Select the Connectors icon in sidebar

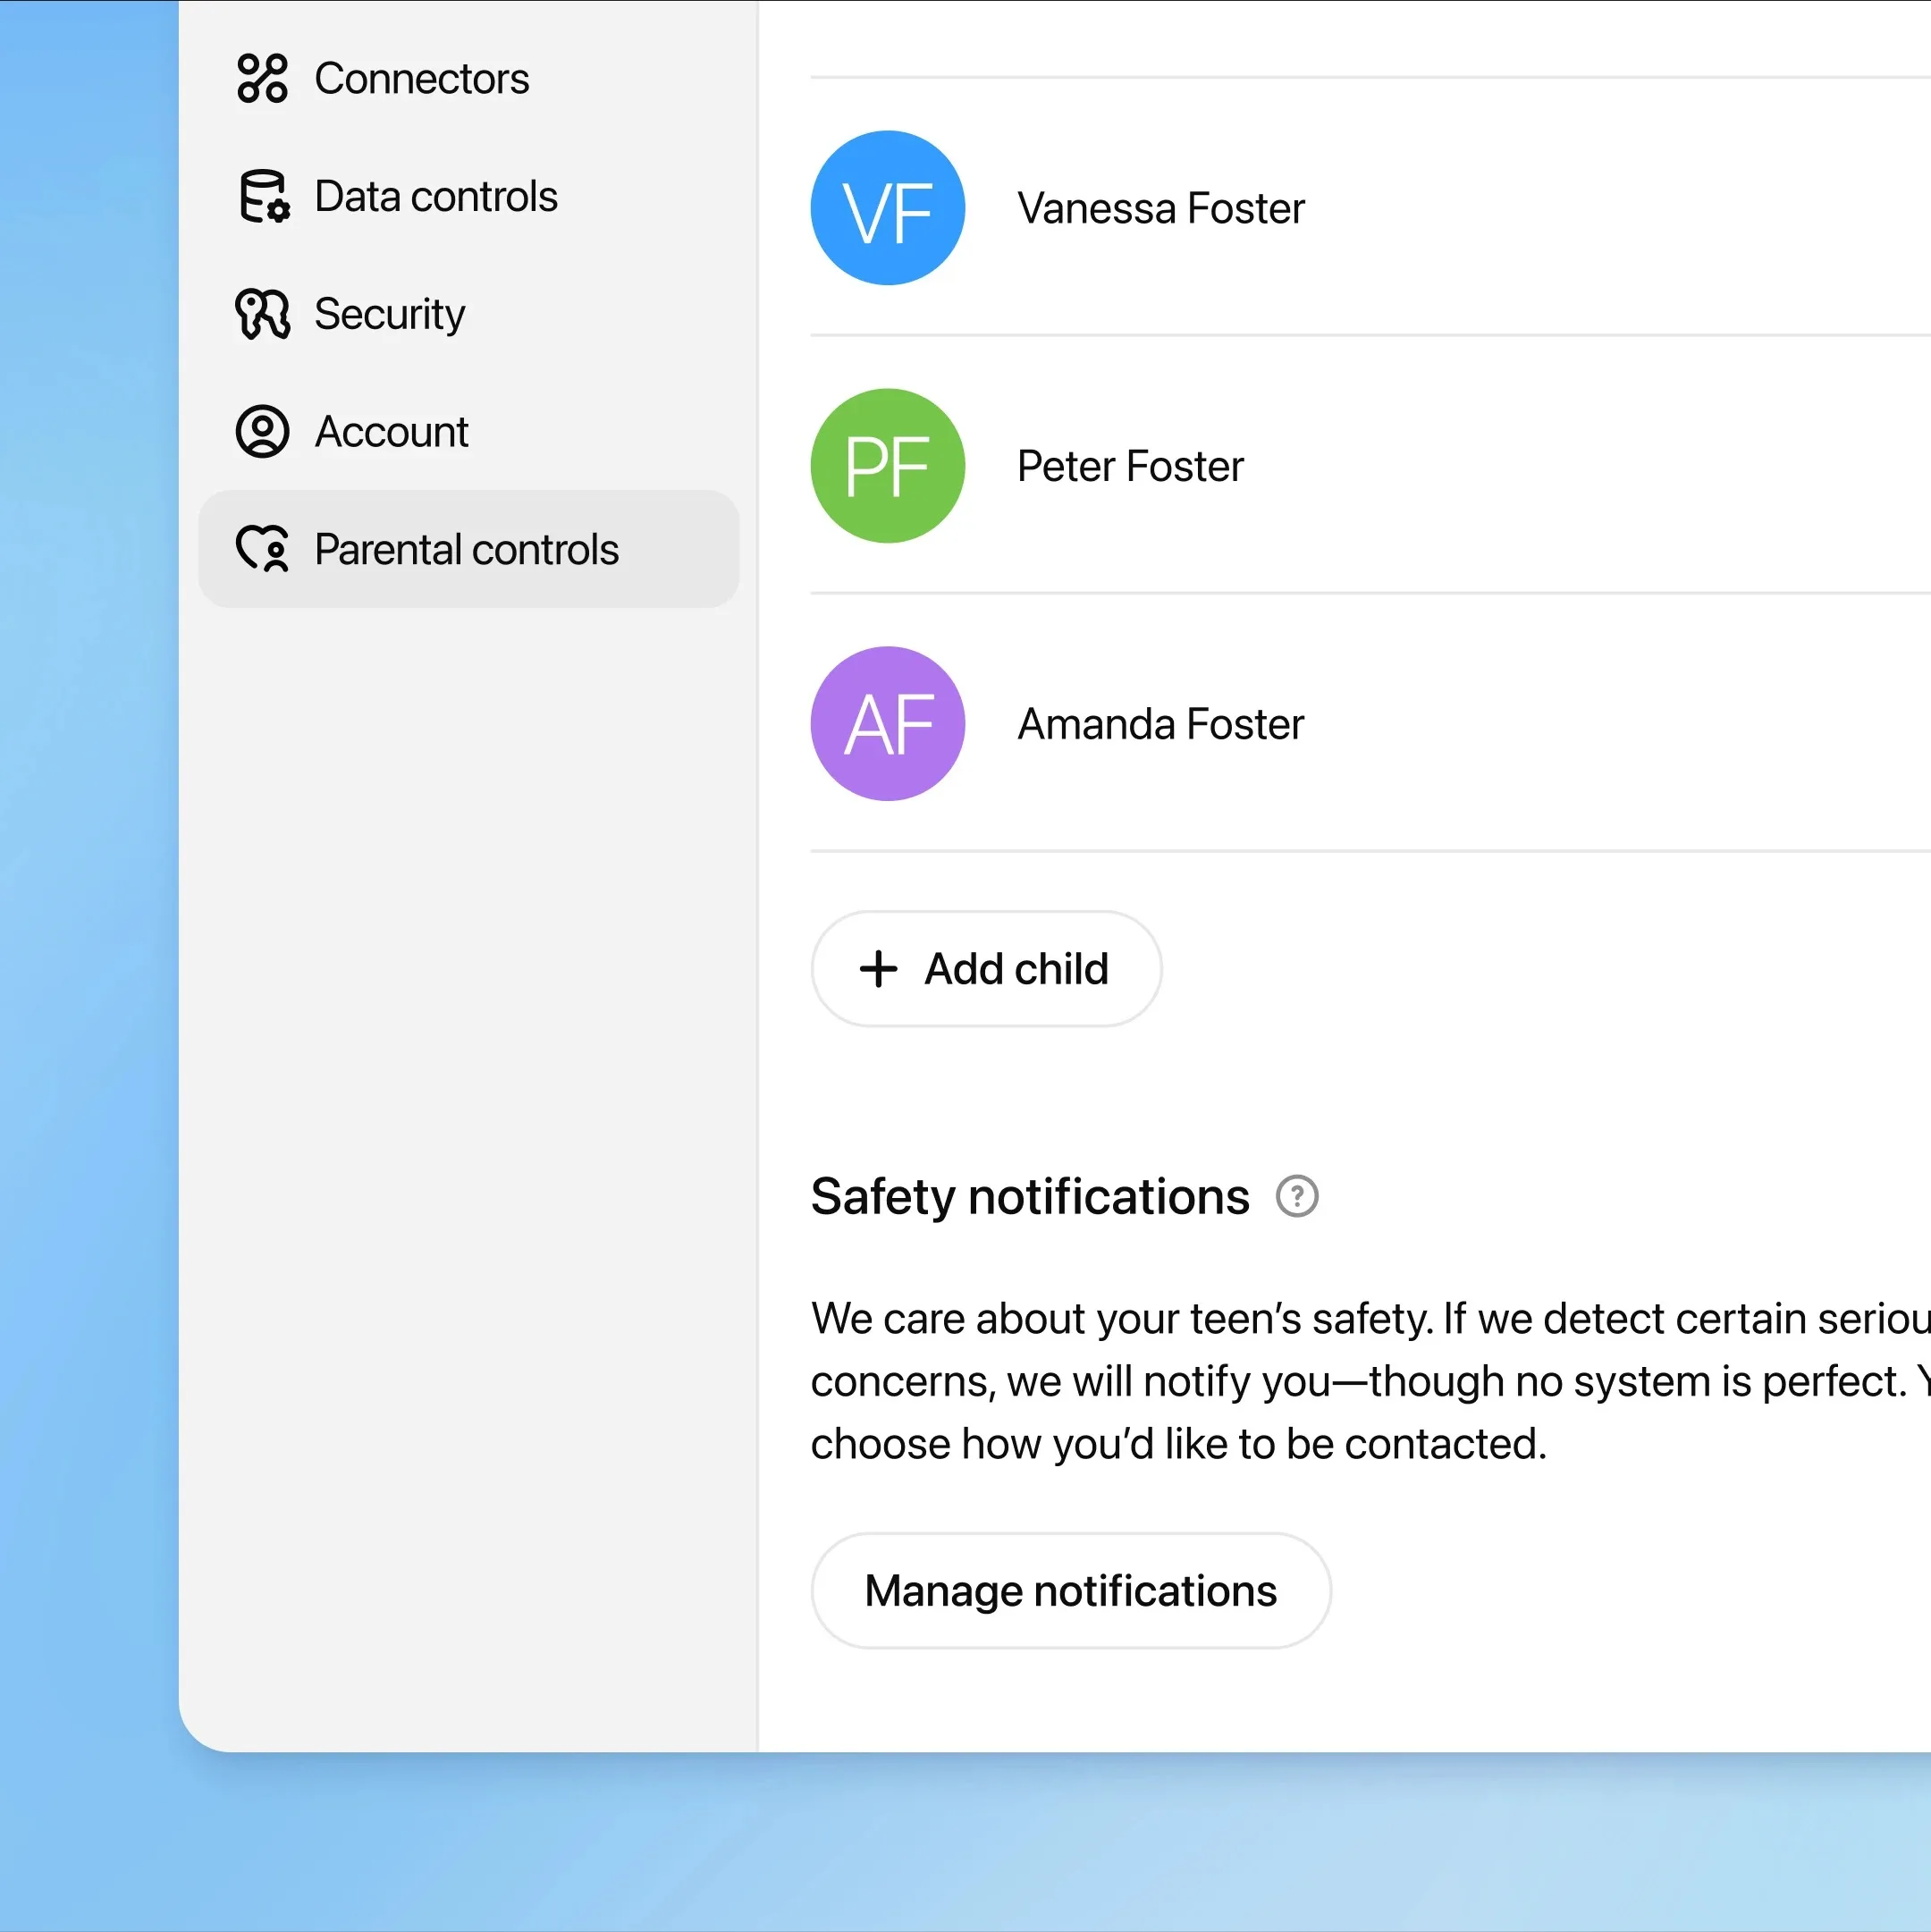(262, 79)
